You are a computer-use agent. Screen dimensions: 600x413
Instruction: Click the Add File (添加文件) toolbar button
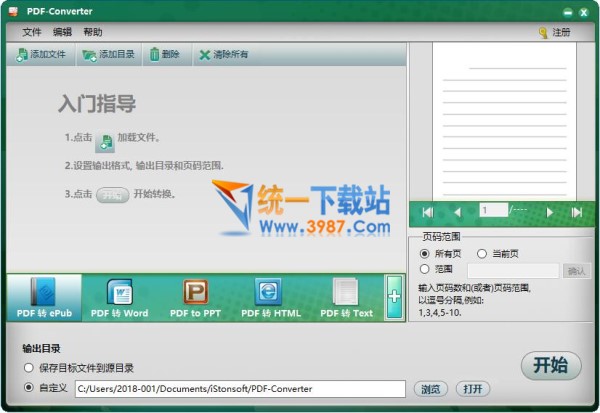(x=41, y=54)
